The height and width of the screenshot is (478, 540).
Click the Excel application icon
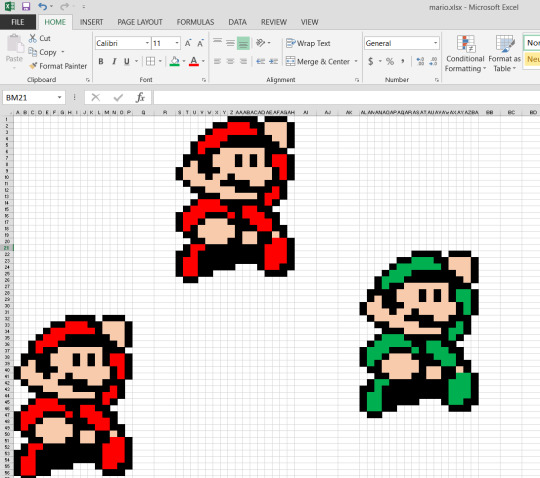point(10,6)
